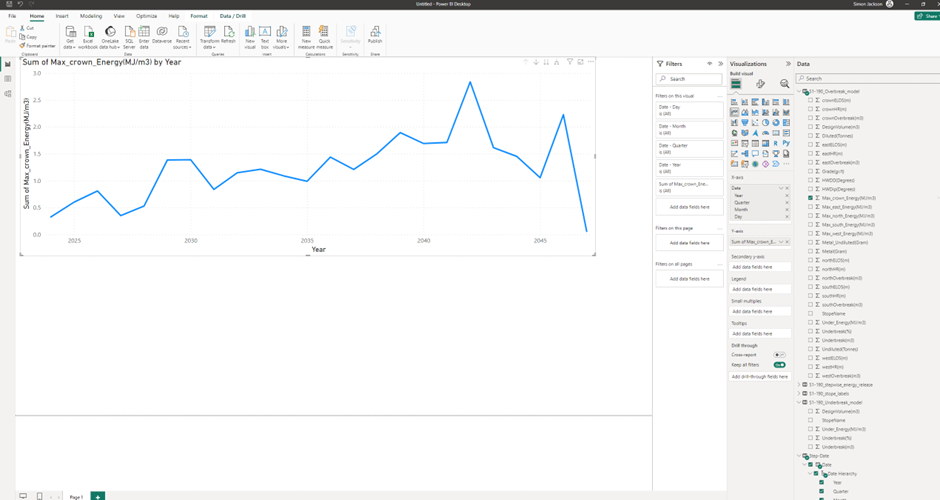Check the DesignVolume(m3) field
Image resolution: width=940 pixels, height=500 pixels.
[811, 127]
